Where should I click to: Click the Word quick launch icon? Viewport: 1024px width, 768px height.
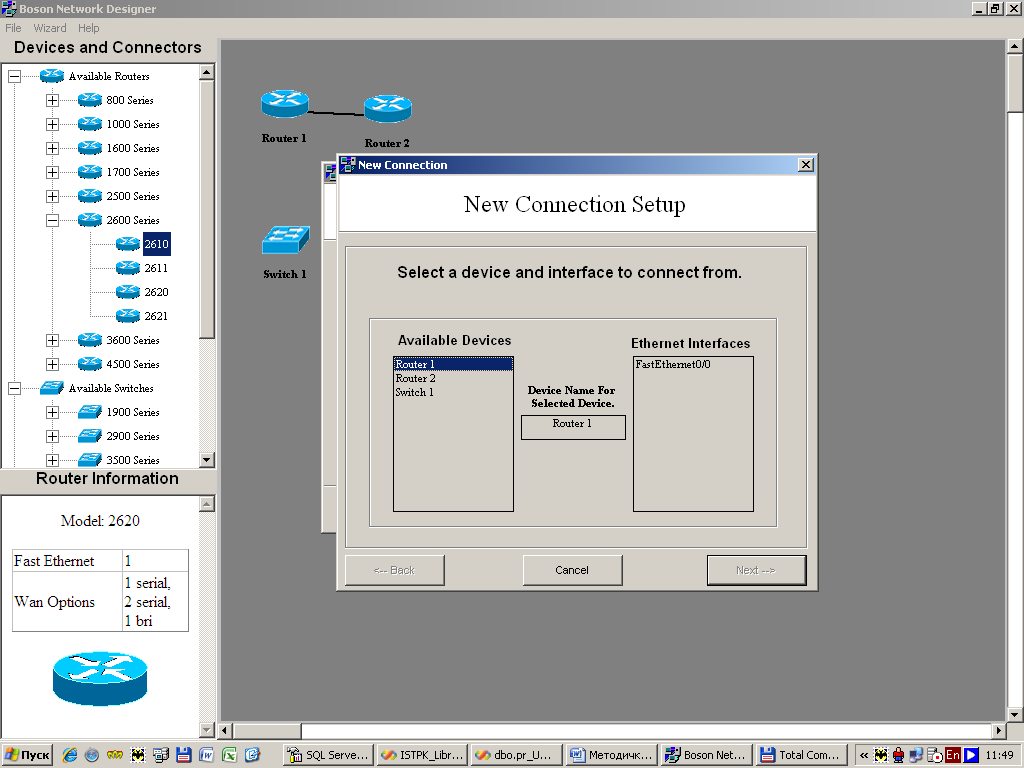tap(206, 755)
